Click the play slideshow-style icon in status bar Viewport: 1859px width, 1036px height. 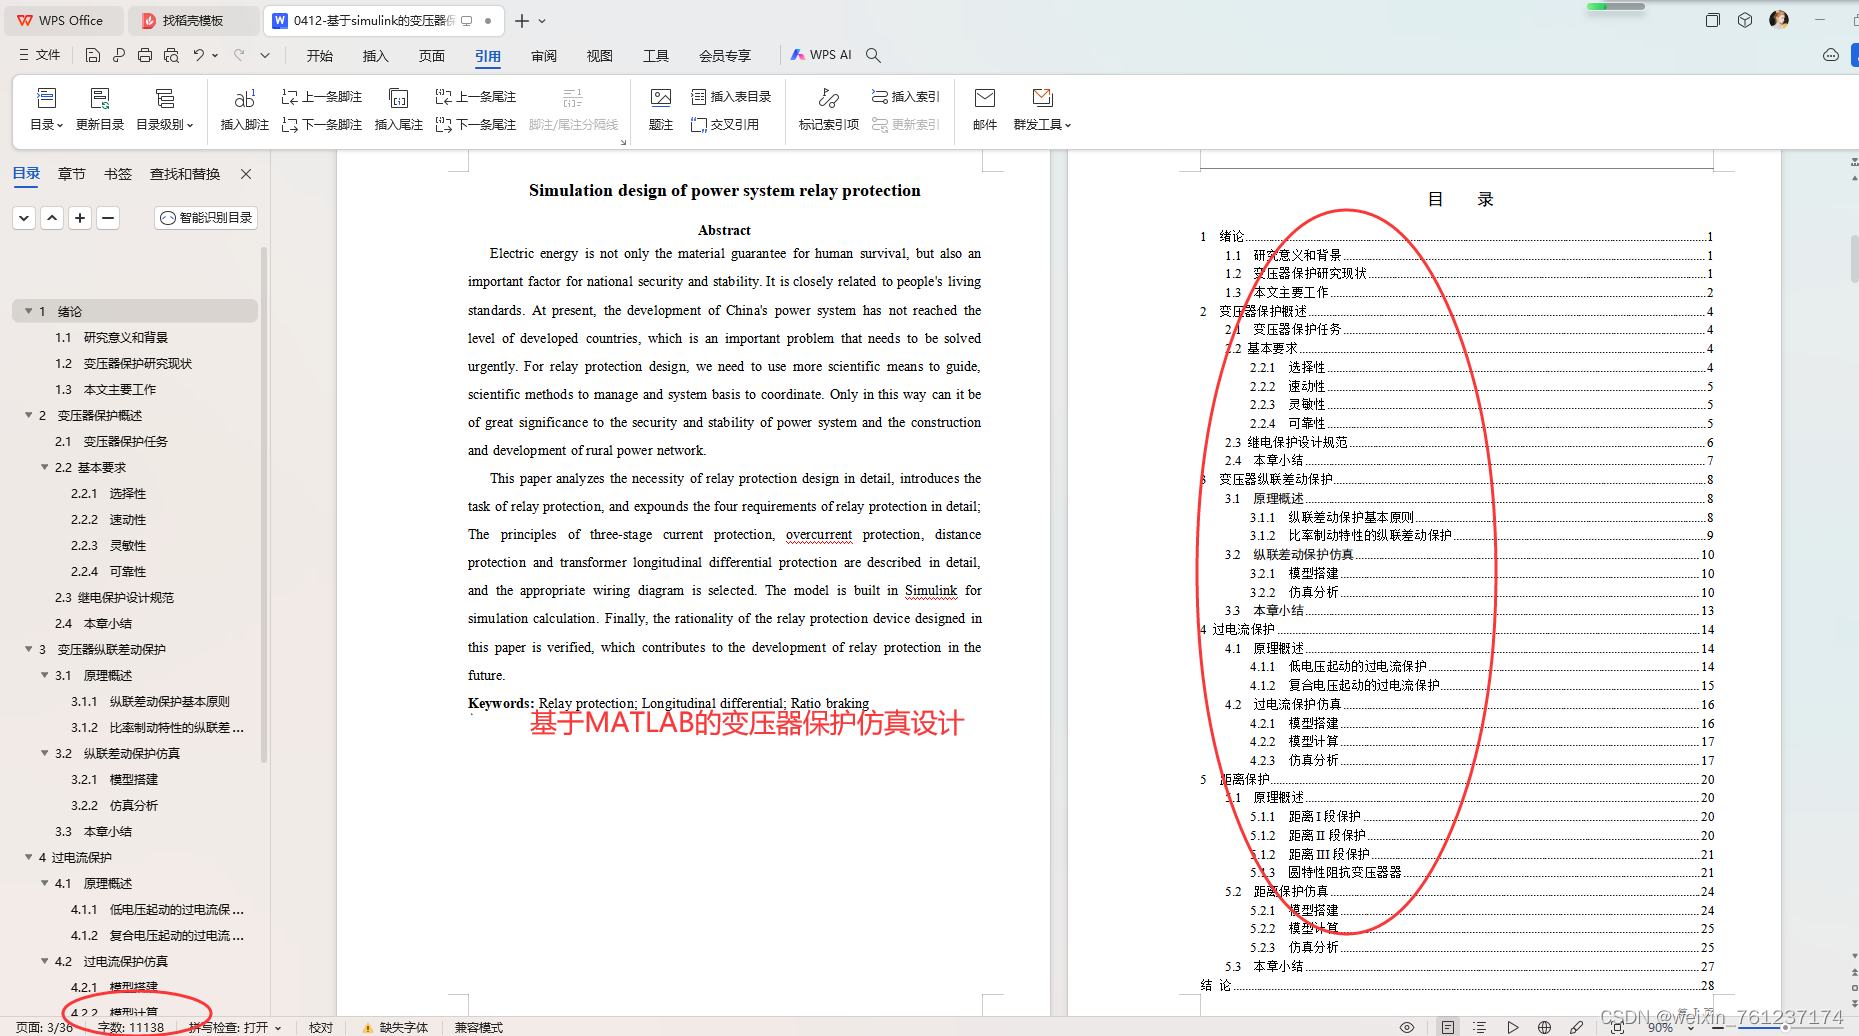click(1513, 1027)
